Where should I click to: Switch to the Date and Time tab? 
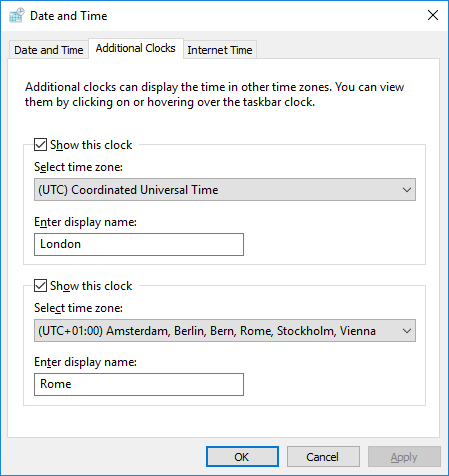coord(49,50)
